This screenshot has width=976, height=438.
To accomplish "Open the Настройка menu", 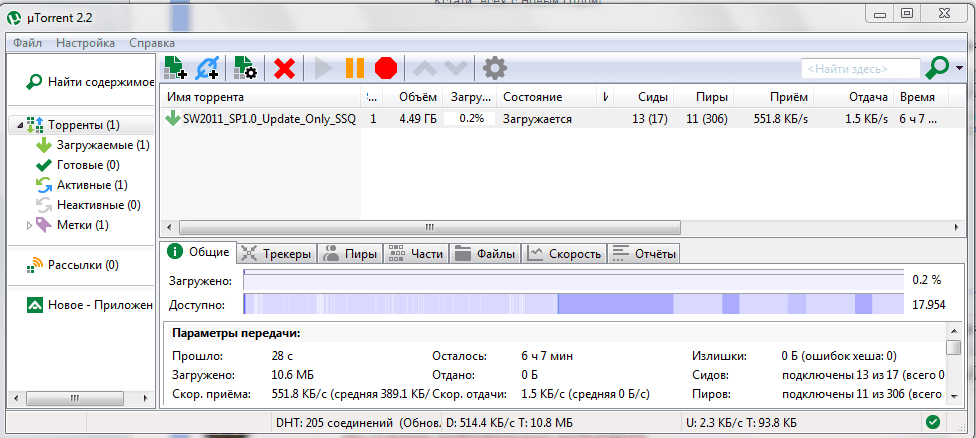I will [85, 43].
